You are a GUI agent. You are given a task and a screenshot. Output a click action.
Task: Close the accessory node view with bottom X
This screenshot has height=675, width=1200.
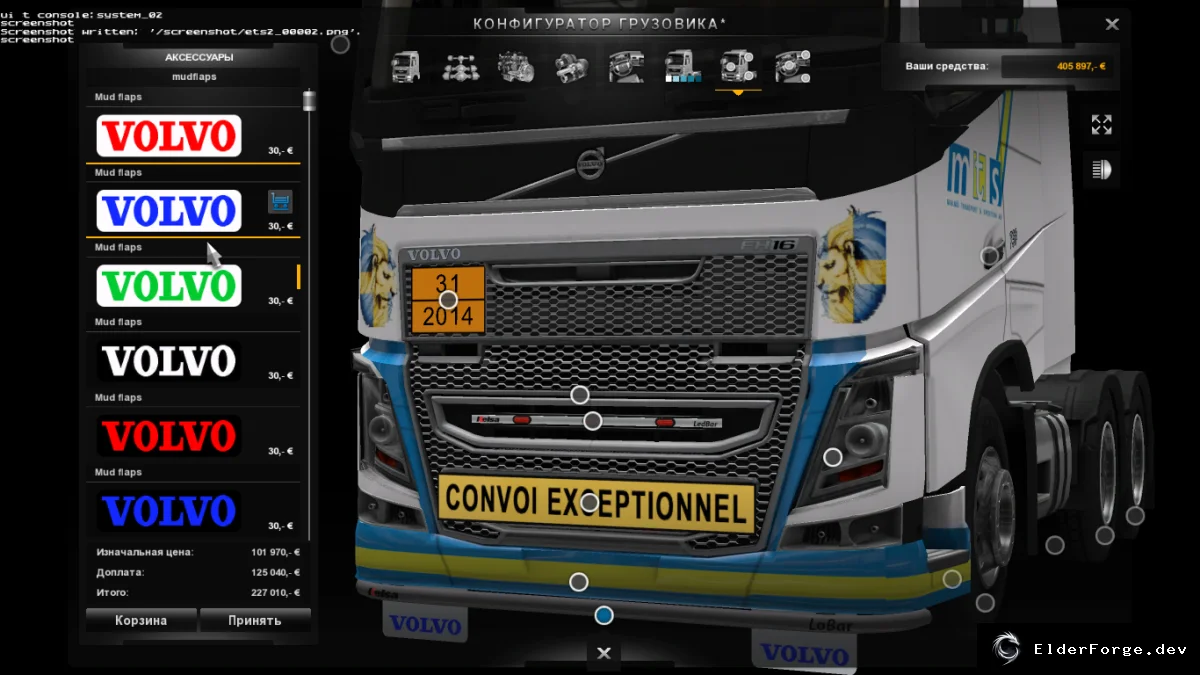pos(603,653)
